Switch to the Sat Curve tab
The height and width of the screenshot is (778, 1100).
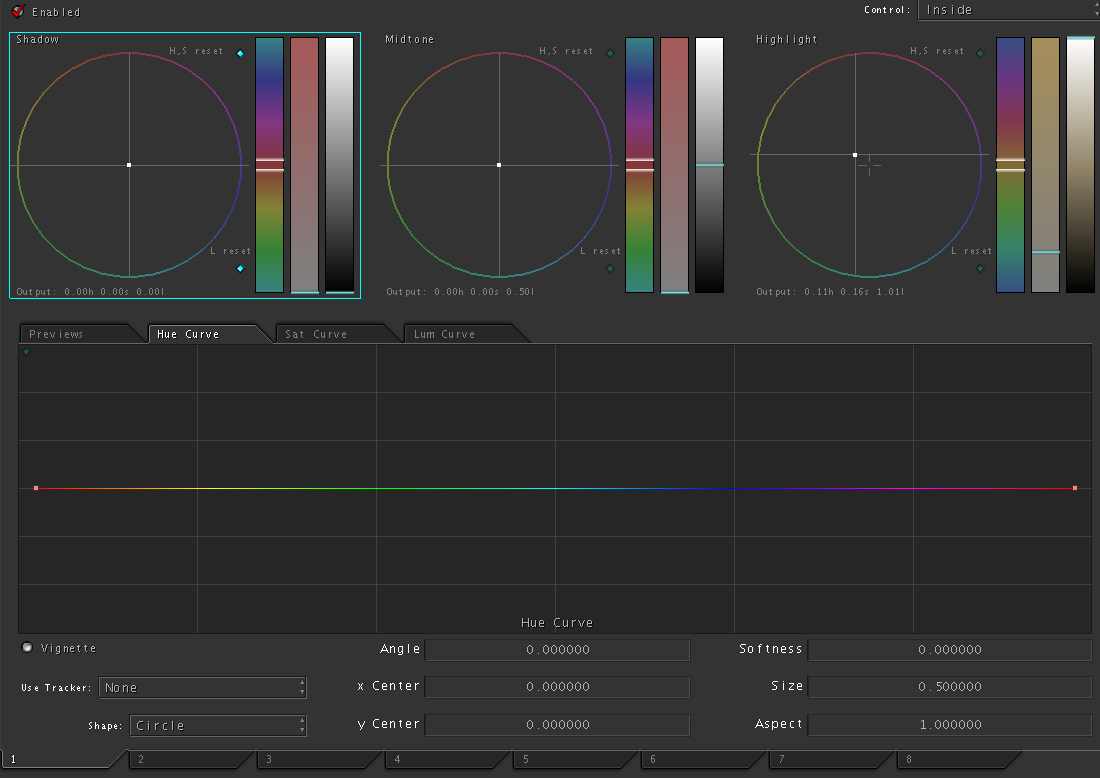point(316,334)
